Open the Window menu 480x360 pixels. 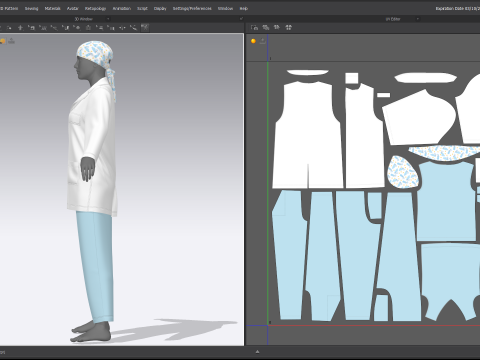225,8
